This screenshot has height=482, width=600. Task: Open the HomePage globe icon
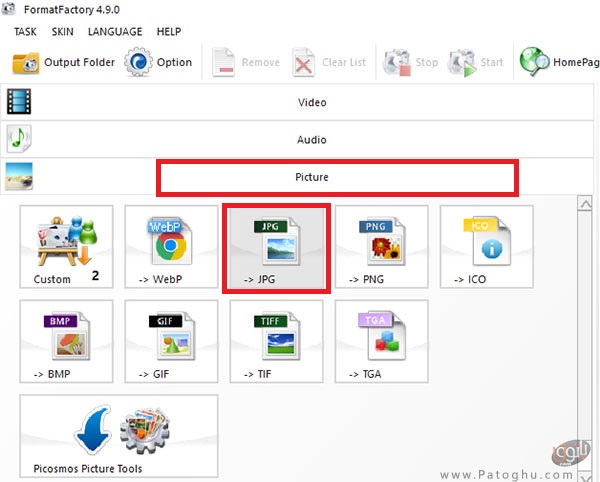[x=535, y=61]
